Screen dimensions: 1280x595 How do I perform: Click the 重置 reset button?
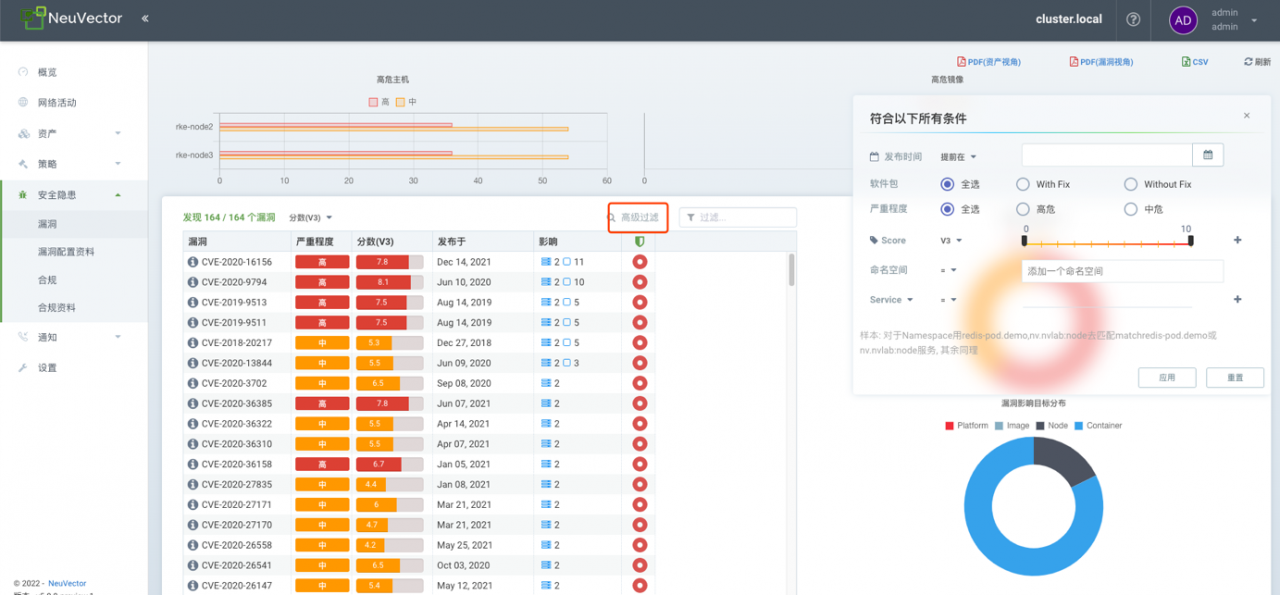(1235, 378)
